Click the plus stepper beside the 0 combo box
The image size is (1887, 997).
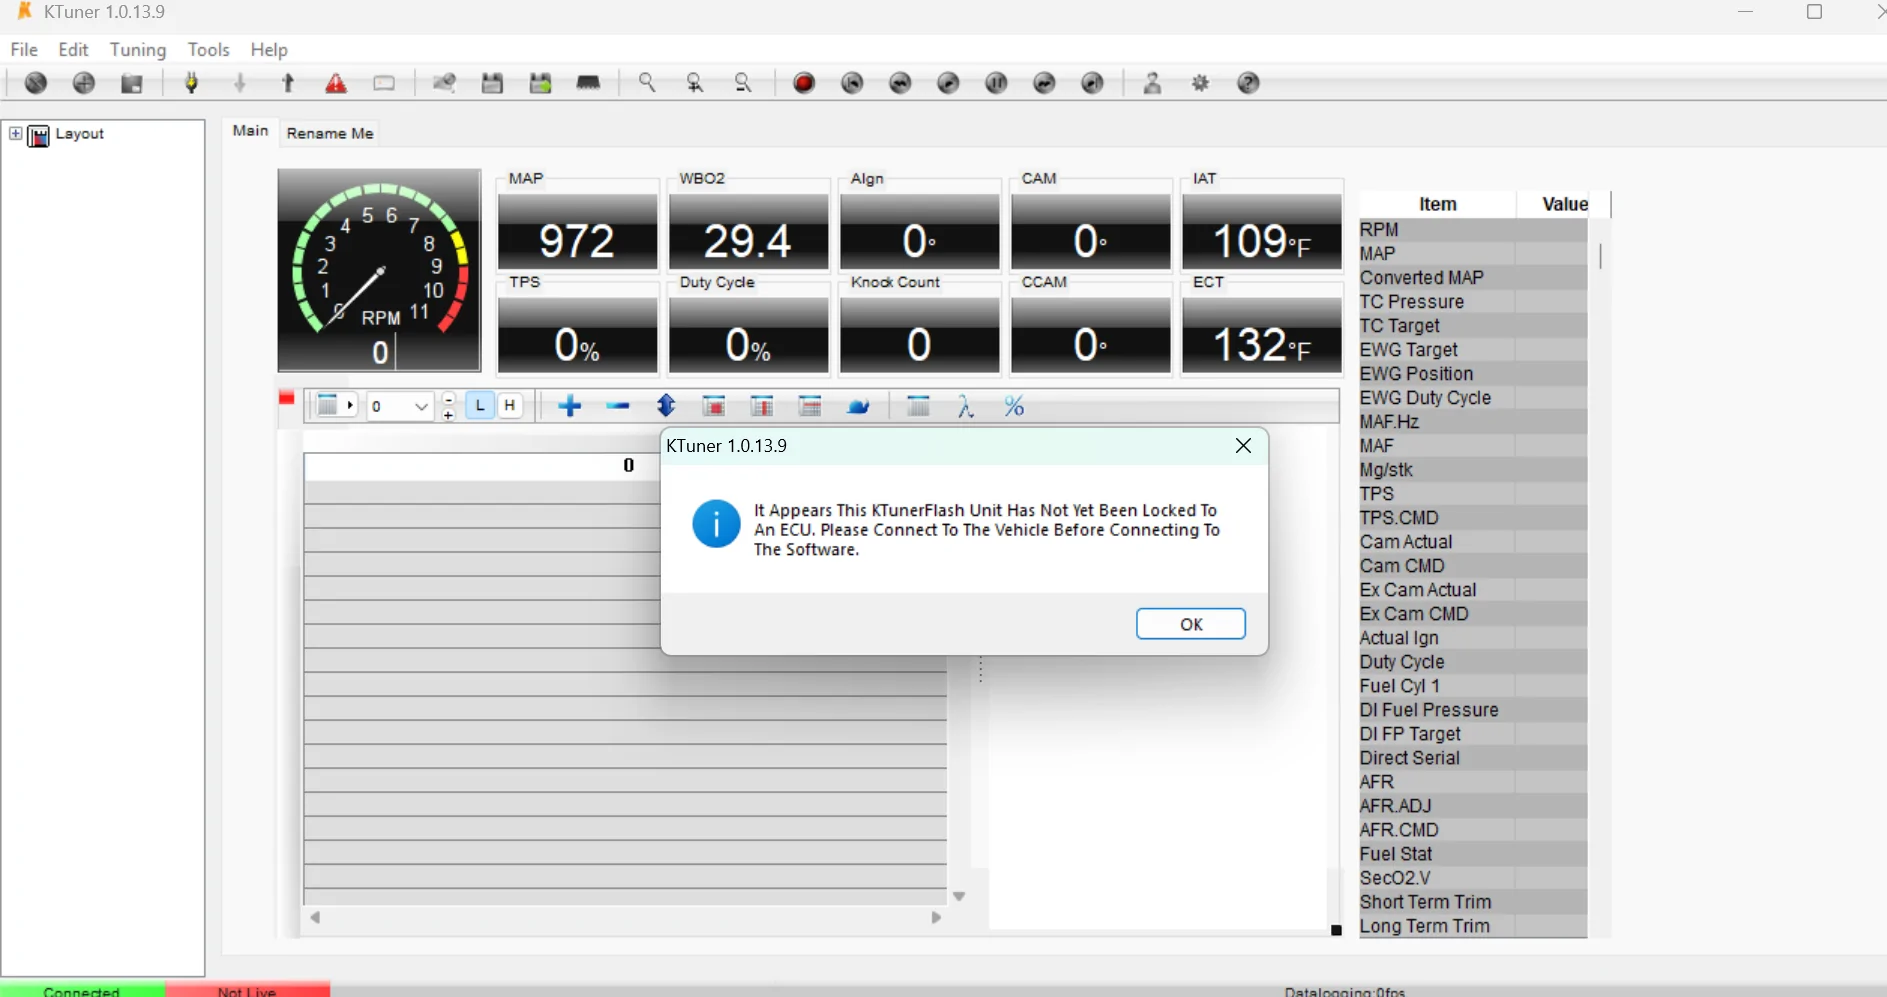click(x=449, y=414)
